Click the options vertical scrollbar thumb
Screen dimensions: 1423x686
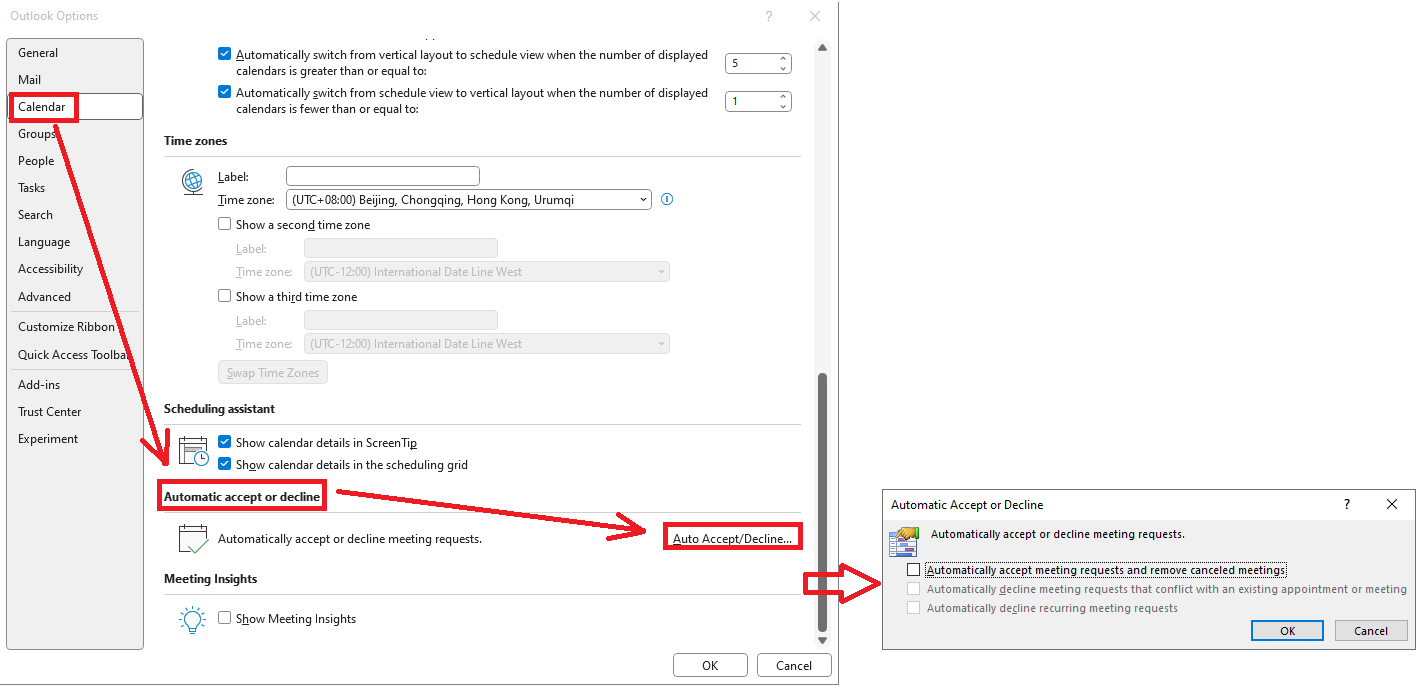point(822,500)
